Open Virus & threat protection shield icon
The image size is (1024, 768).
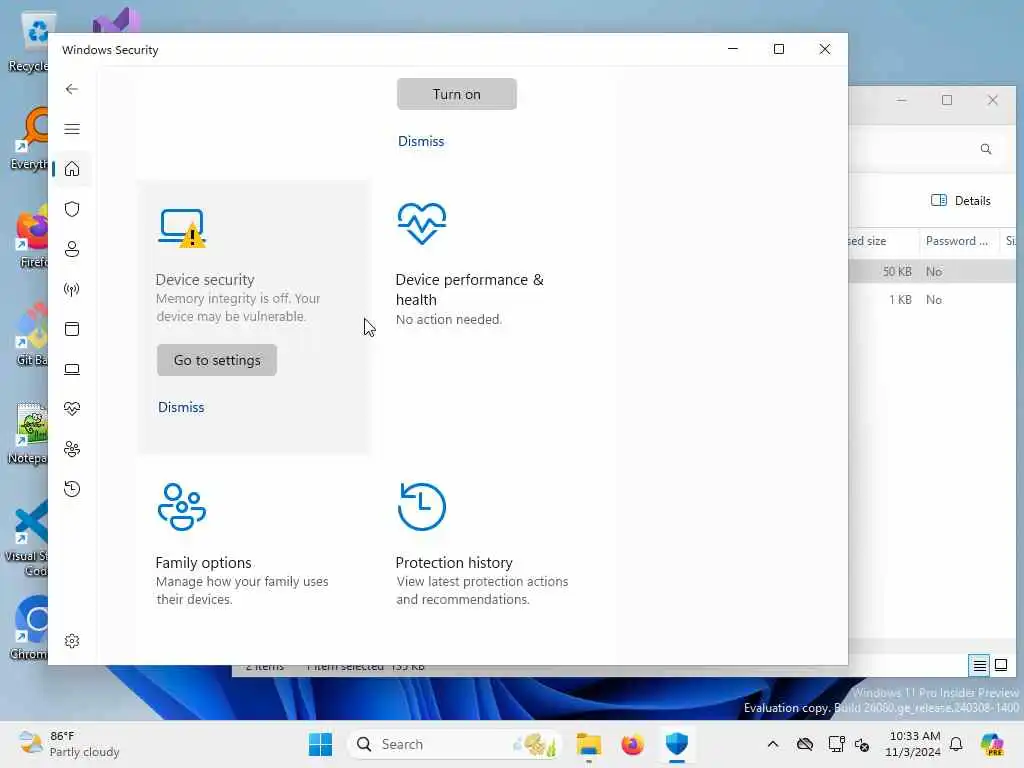(x=72, y=209)
